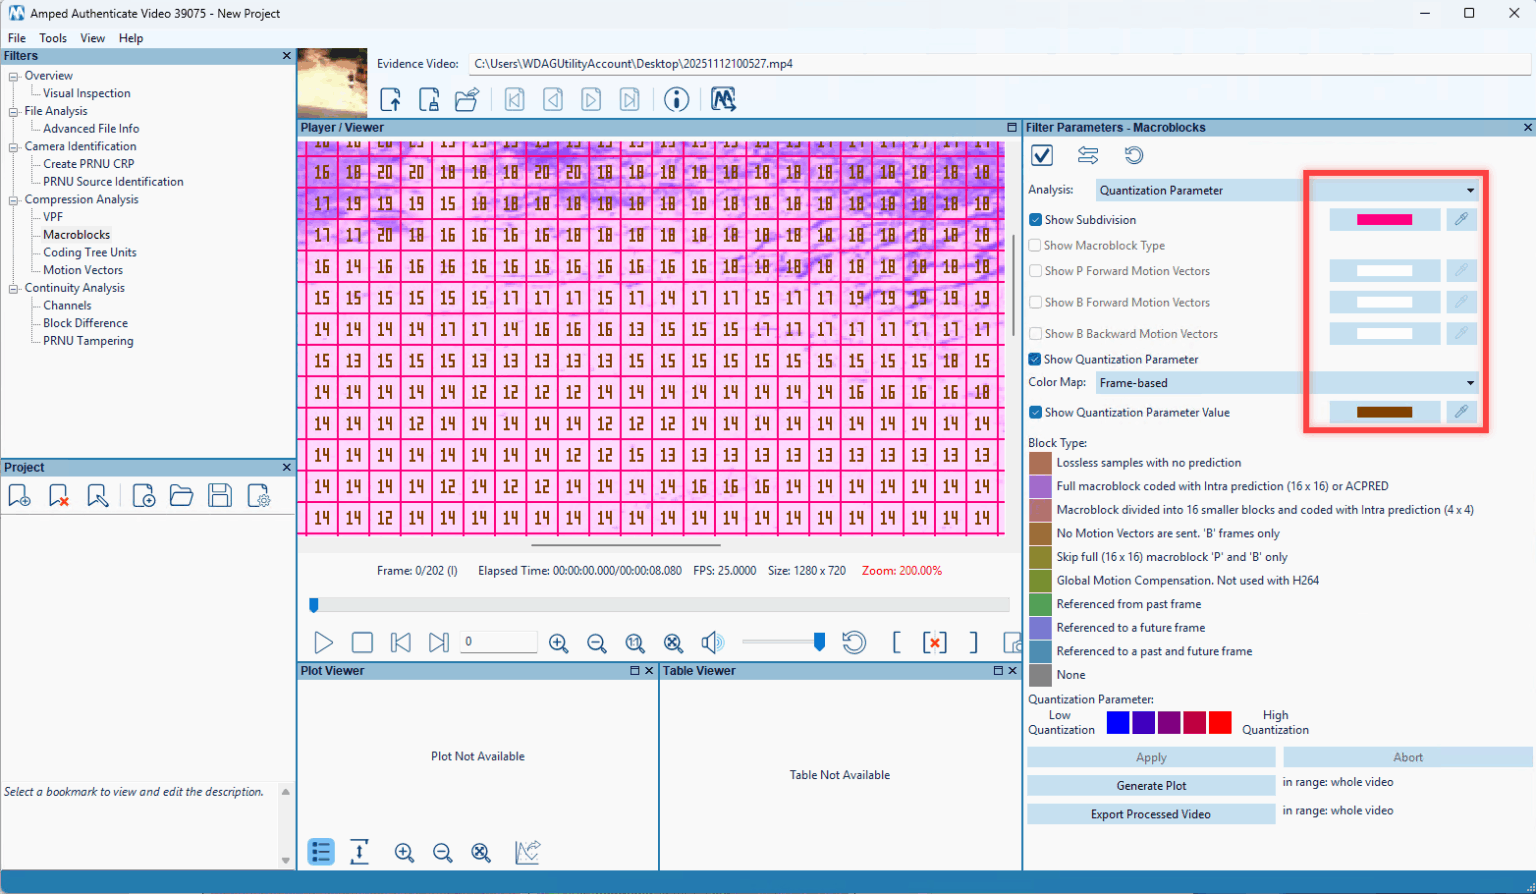Open the File menu
Viewport: 1536px width, 894px height.
click(17, 38)
